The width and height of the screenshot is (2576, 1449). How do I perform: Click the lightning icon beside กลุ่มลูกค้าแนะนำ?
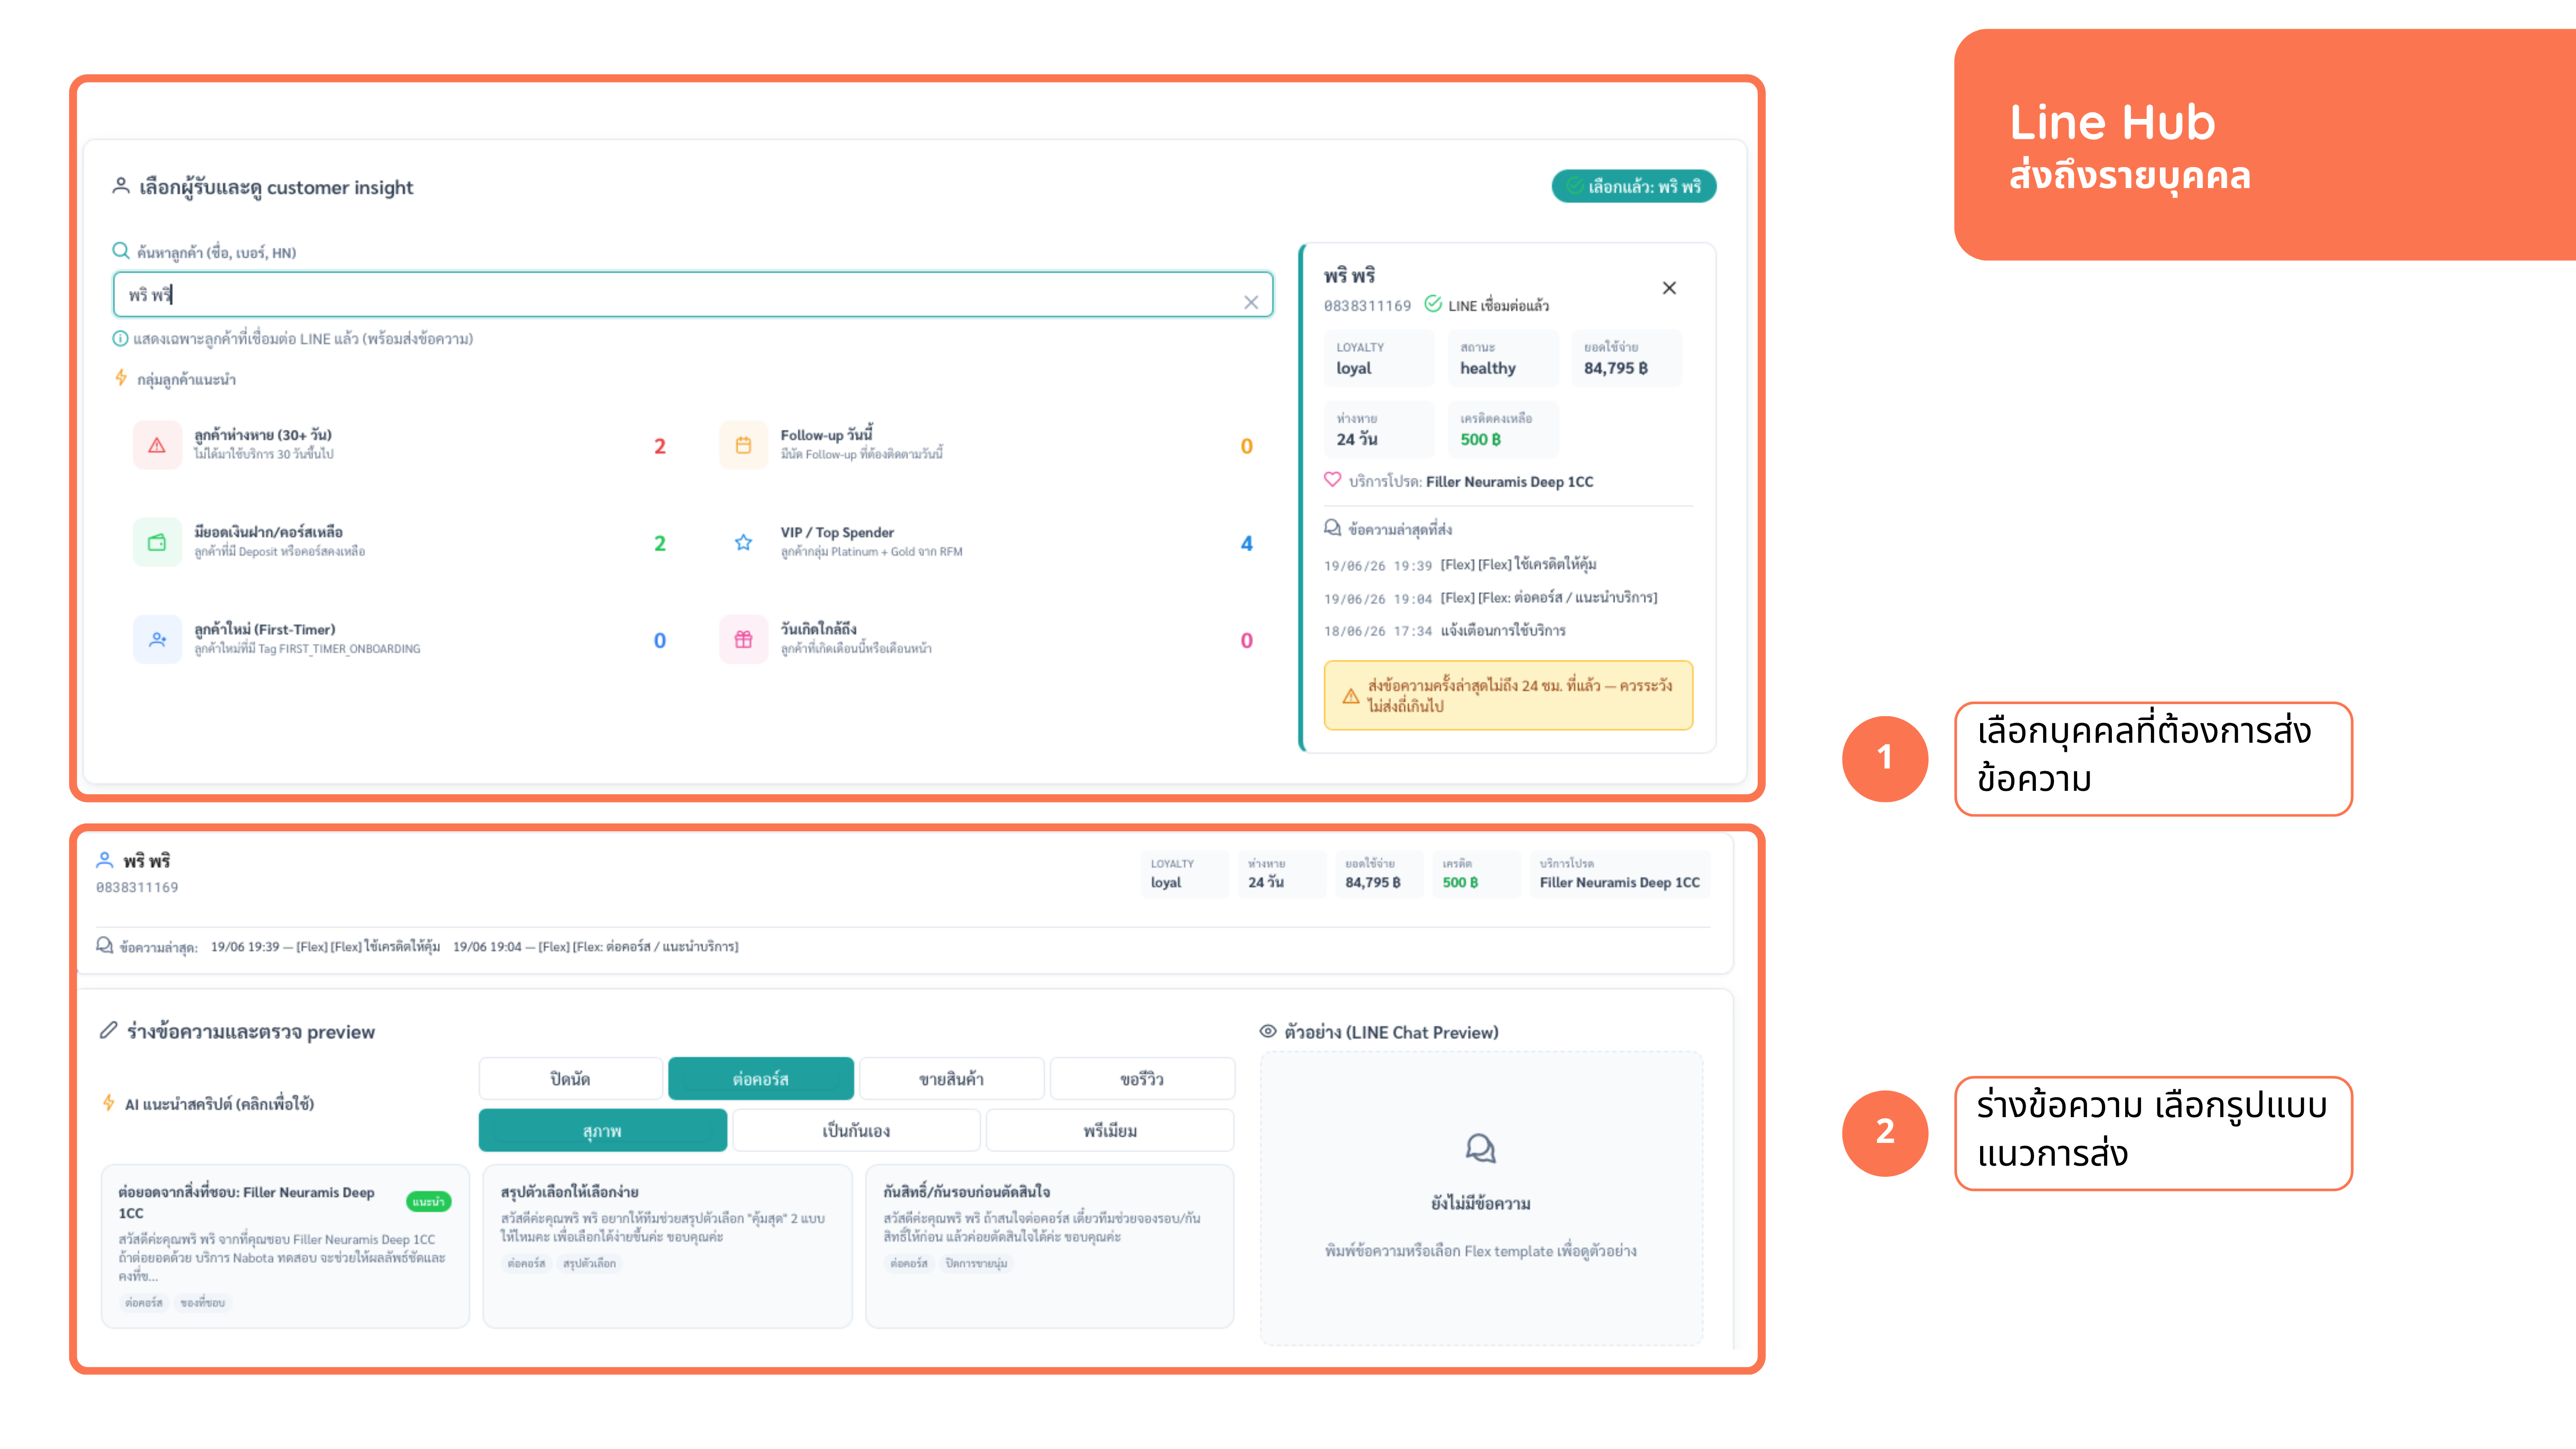pyautogui.click(x=121, y=378)
